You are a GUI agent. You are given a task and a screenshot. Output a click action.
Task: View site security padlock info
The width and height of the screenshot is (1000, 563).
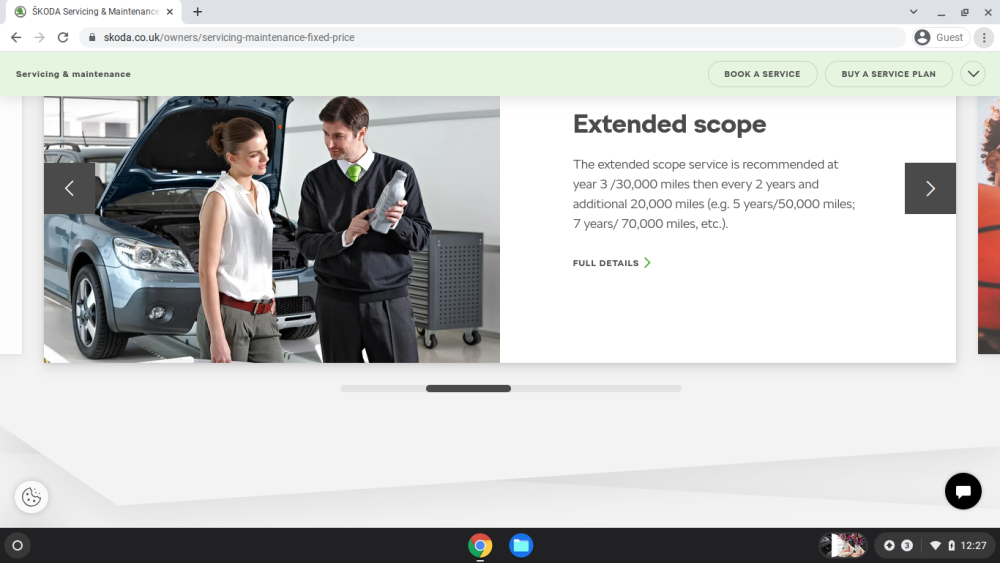(x=92, y=38)
